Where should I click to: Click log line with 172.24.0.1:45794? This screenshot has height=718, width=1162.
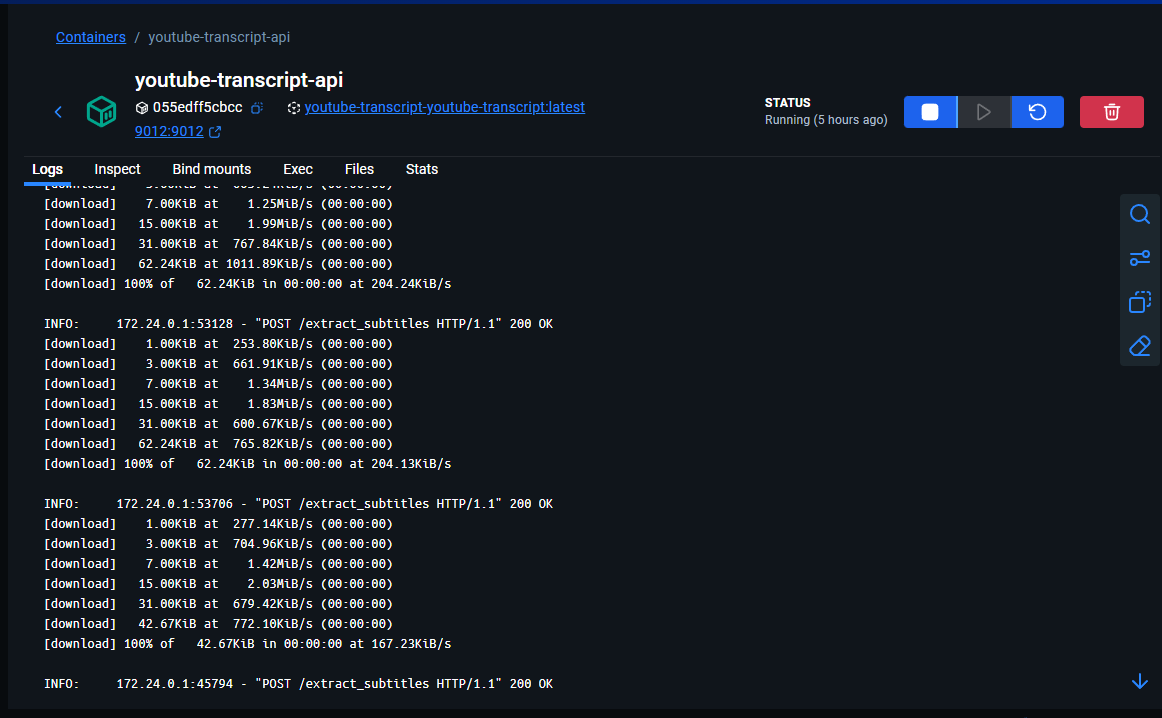298,684
